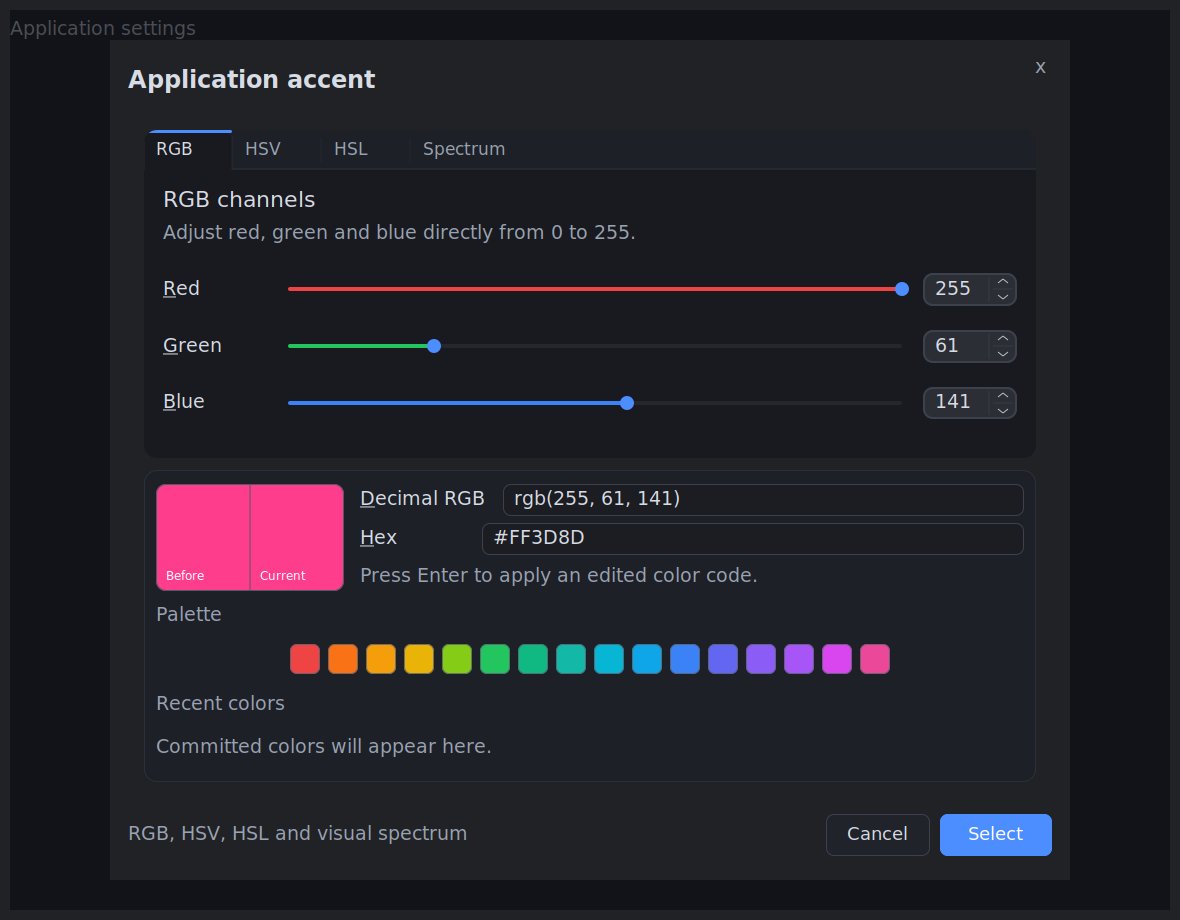
Task: Decrement the Red value with down arrow
Action: pyautogui.click(x=1002, y=297)
